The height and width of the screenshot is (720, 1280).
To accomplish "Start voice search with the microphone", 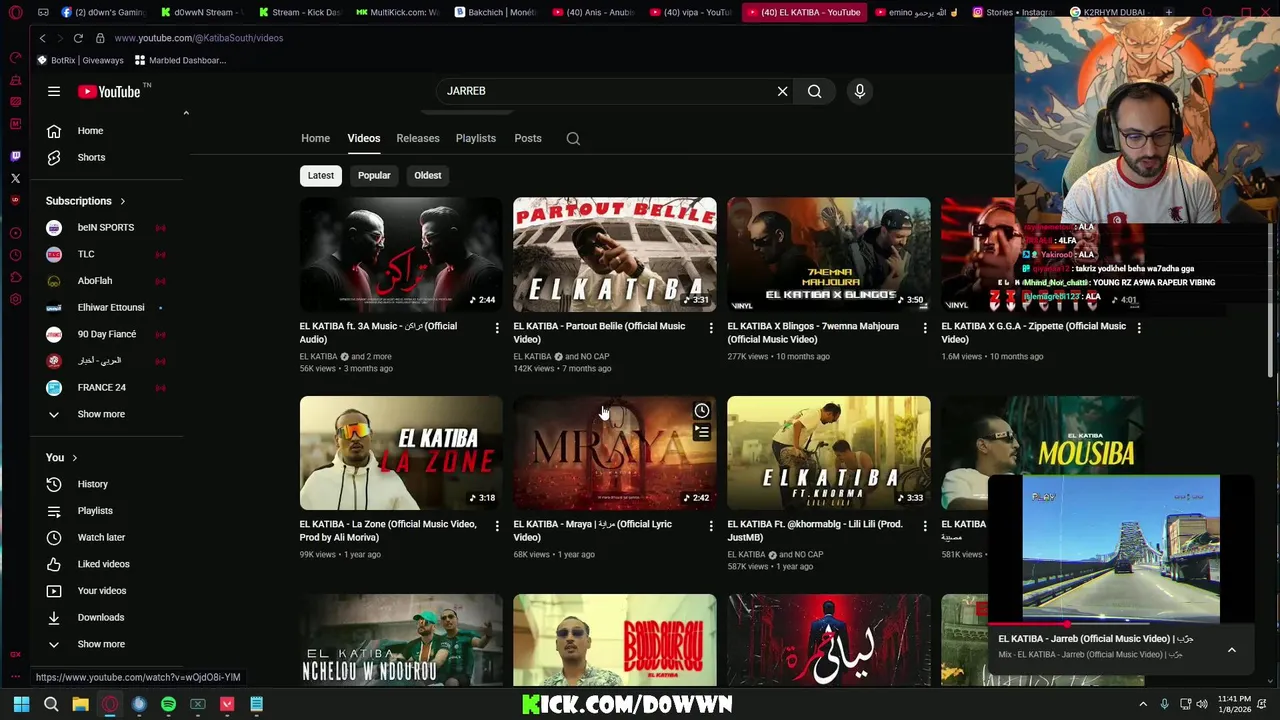I will click(860, 91).
